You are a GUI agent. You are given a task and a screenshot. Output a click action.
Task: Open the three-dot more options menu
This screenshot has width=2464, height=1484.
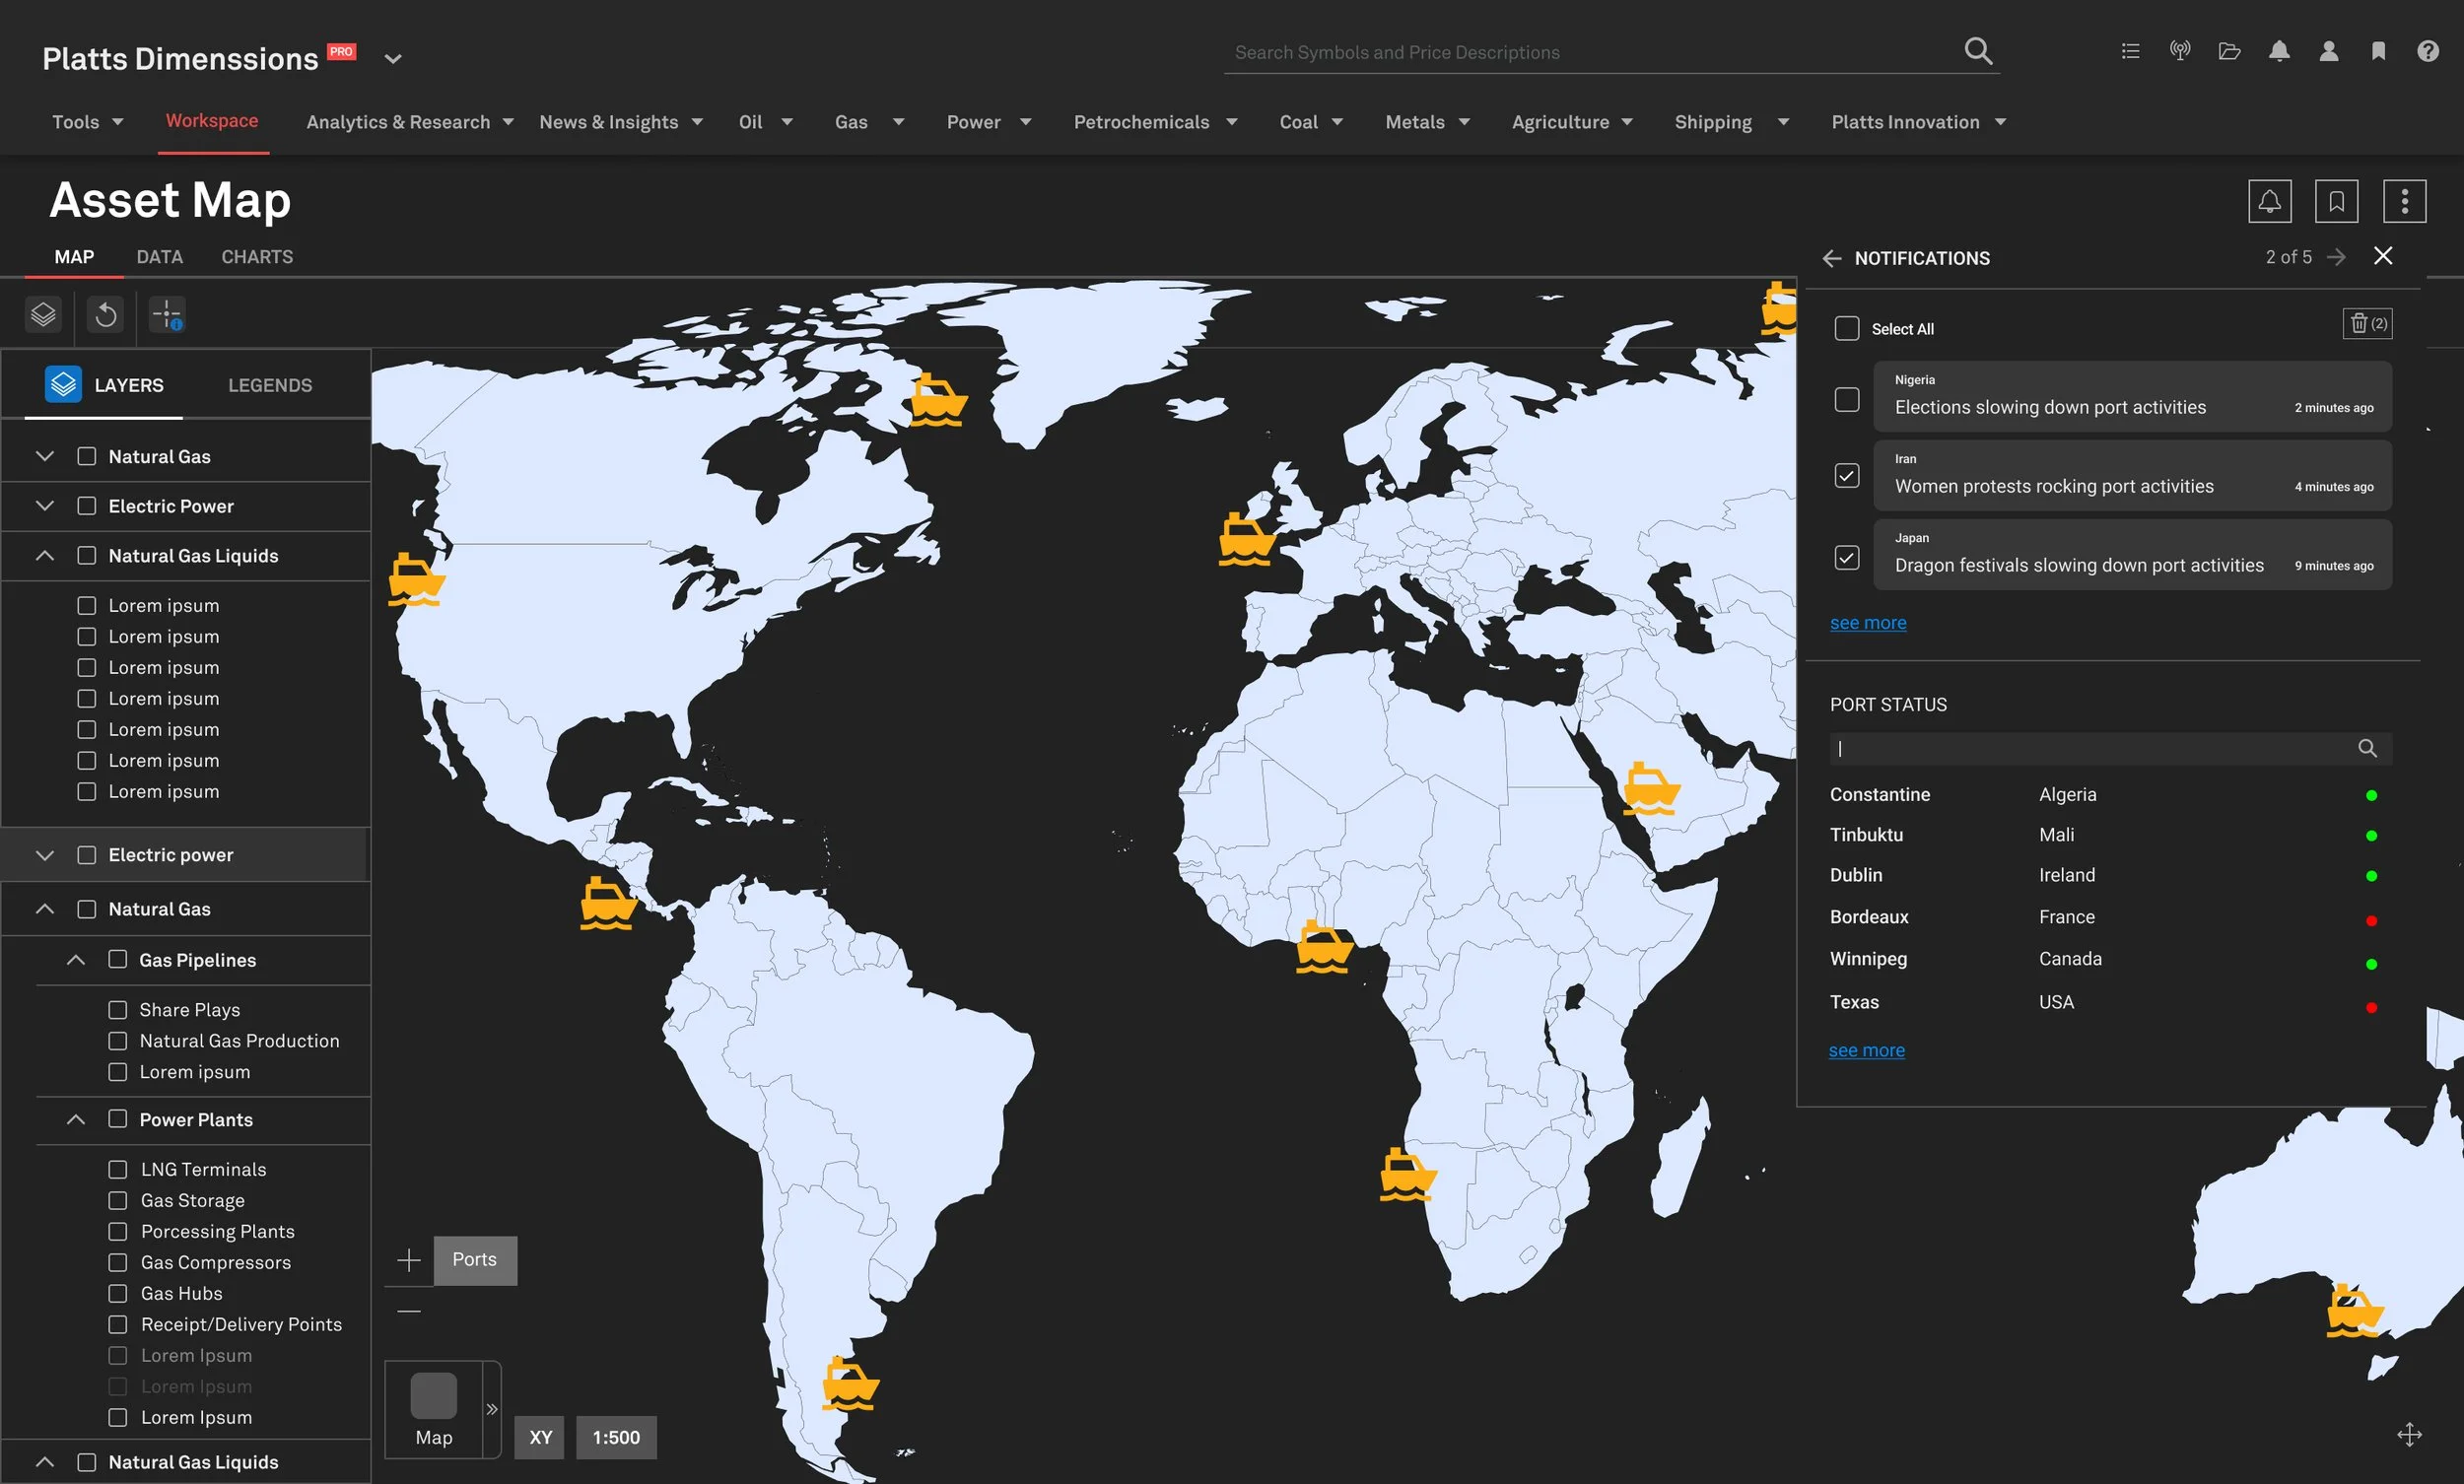pos(2404,202)
